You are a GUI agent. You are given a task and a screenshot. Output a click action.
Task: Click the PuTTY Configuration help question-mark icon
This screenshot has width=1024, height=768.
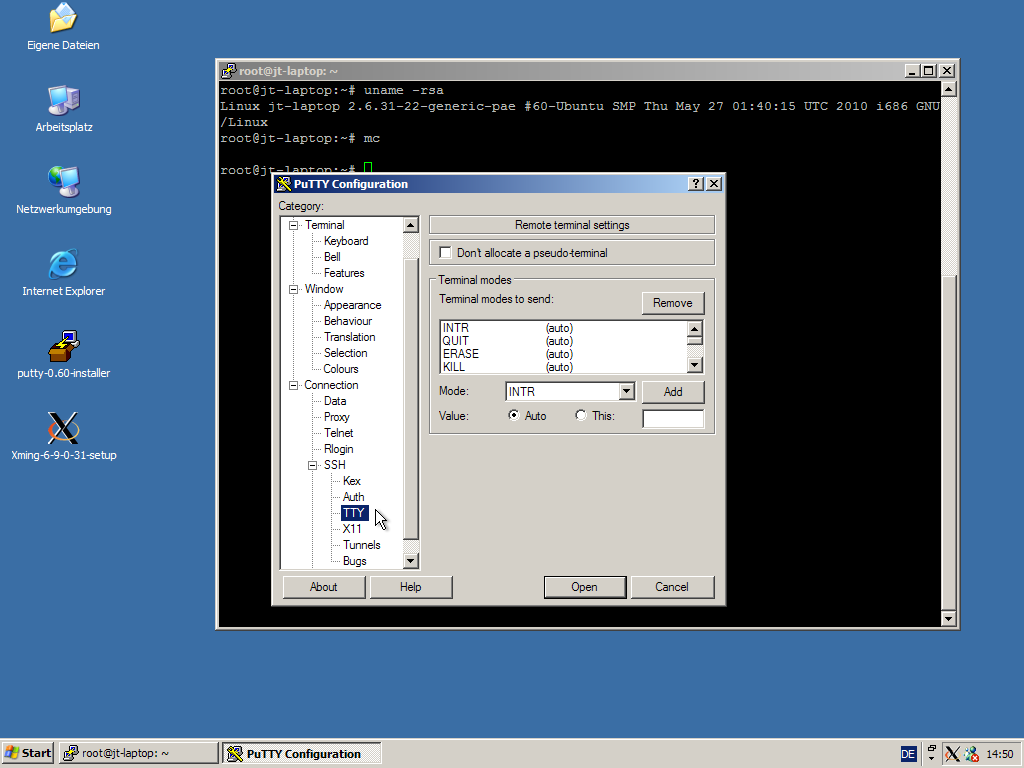point(696,184)
